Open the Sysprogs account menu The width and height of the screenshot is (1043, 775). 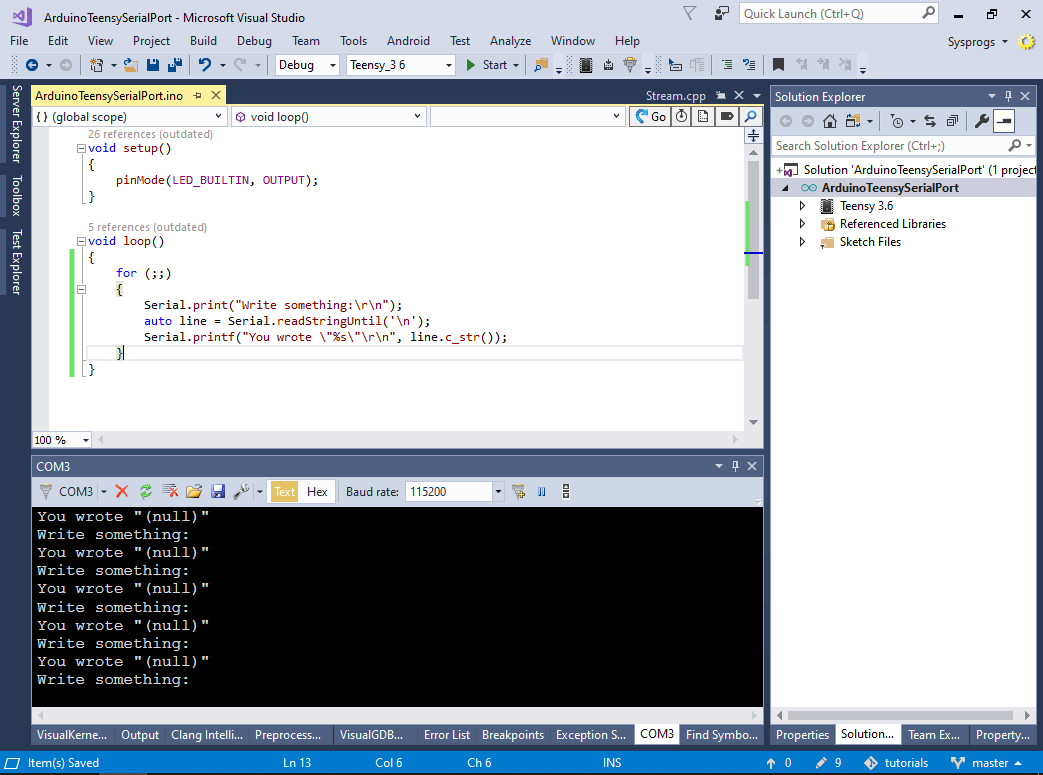(977, 42)
